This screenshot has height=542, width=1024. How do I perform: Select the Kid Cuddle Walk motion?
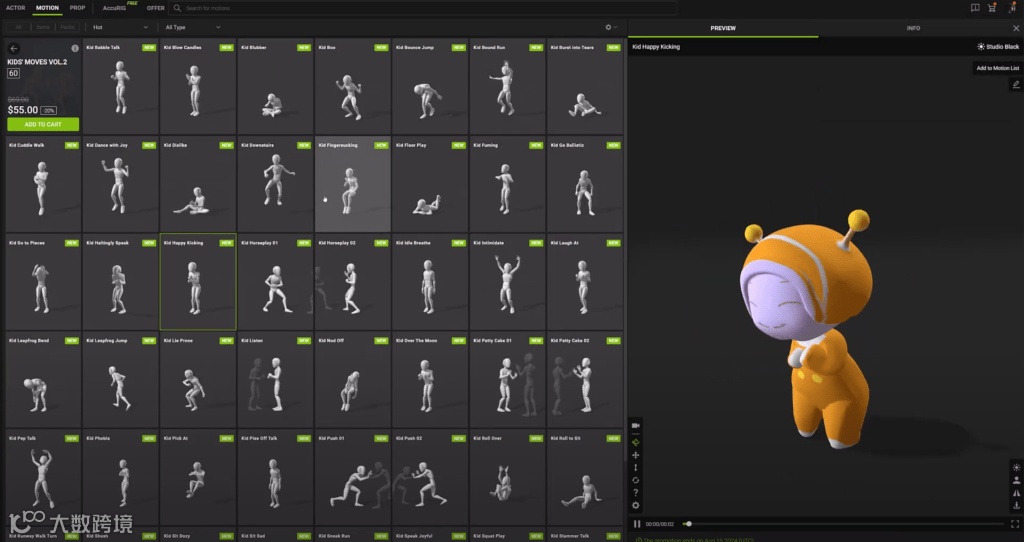click(x=43, y=185)
